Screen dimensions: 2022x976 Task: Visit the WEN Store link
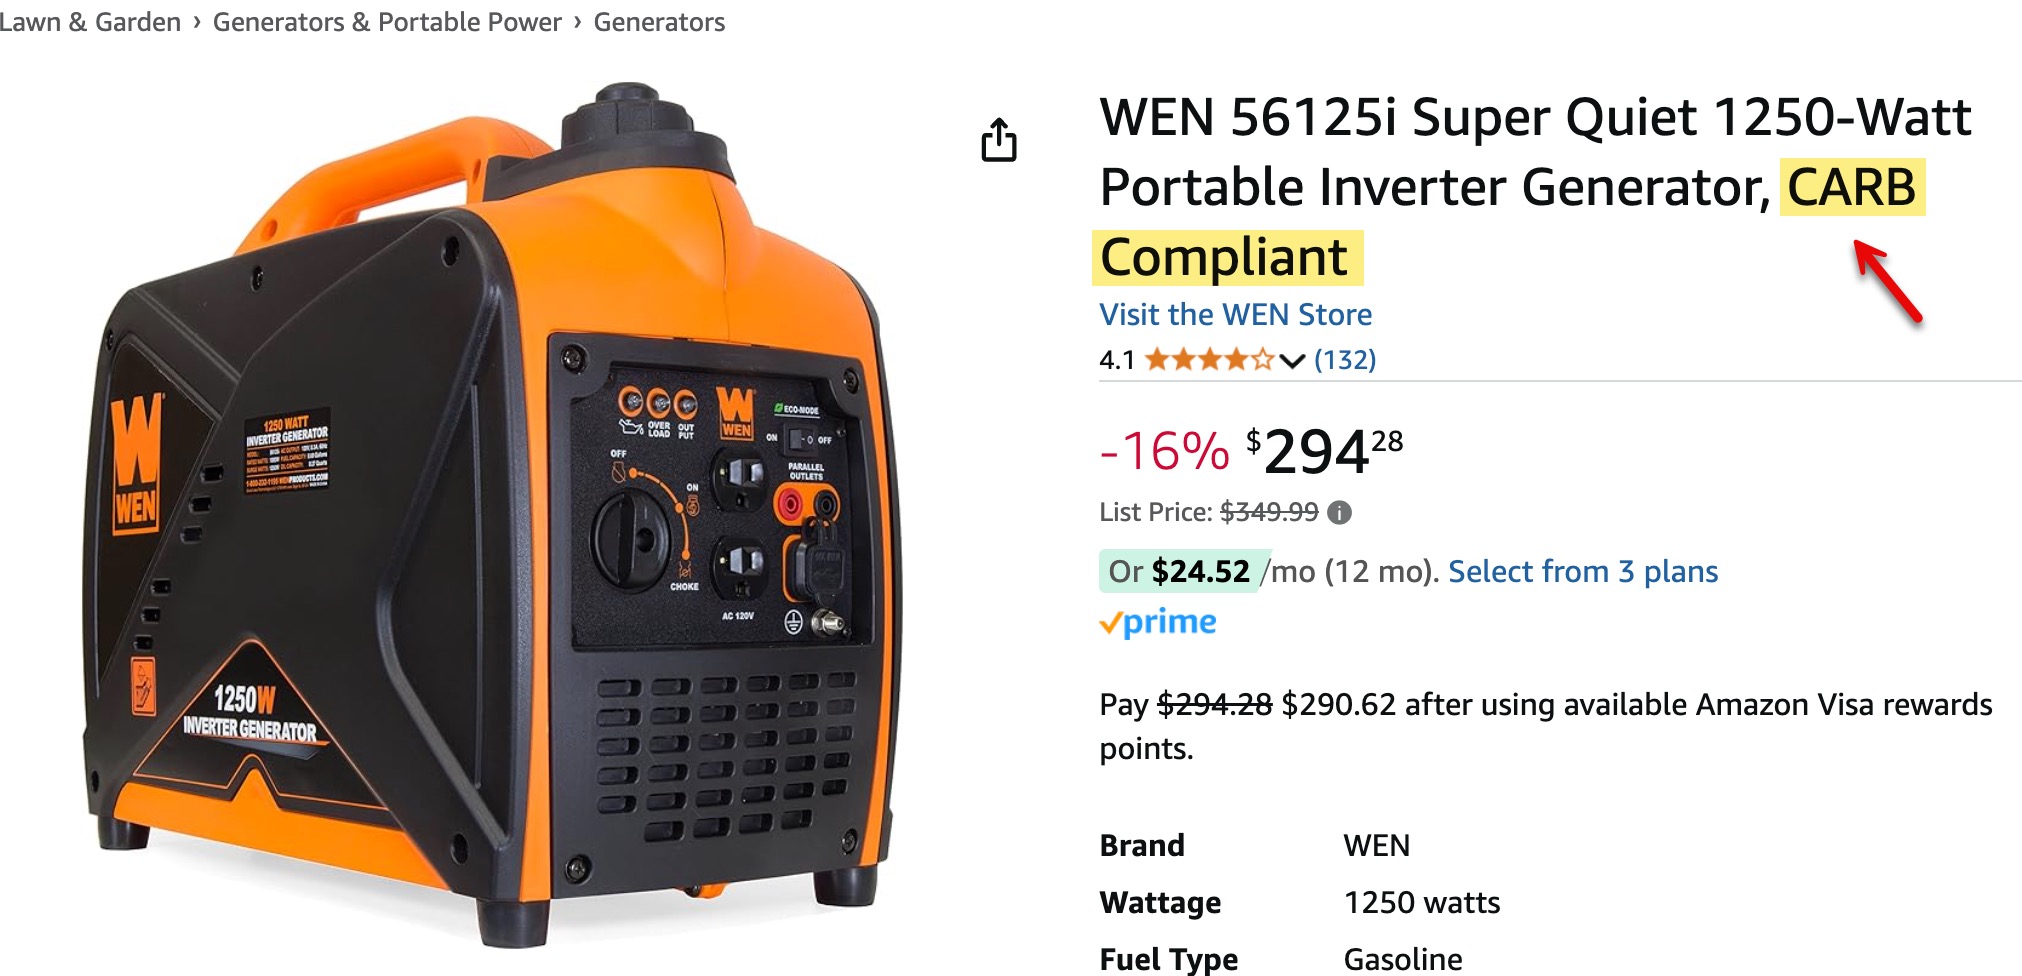tap(1235, 315)
